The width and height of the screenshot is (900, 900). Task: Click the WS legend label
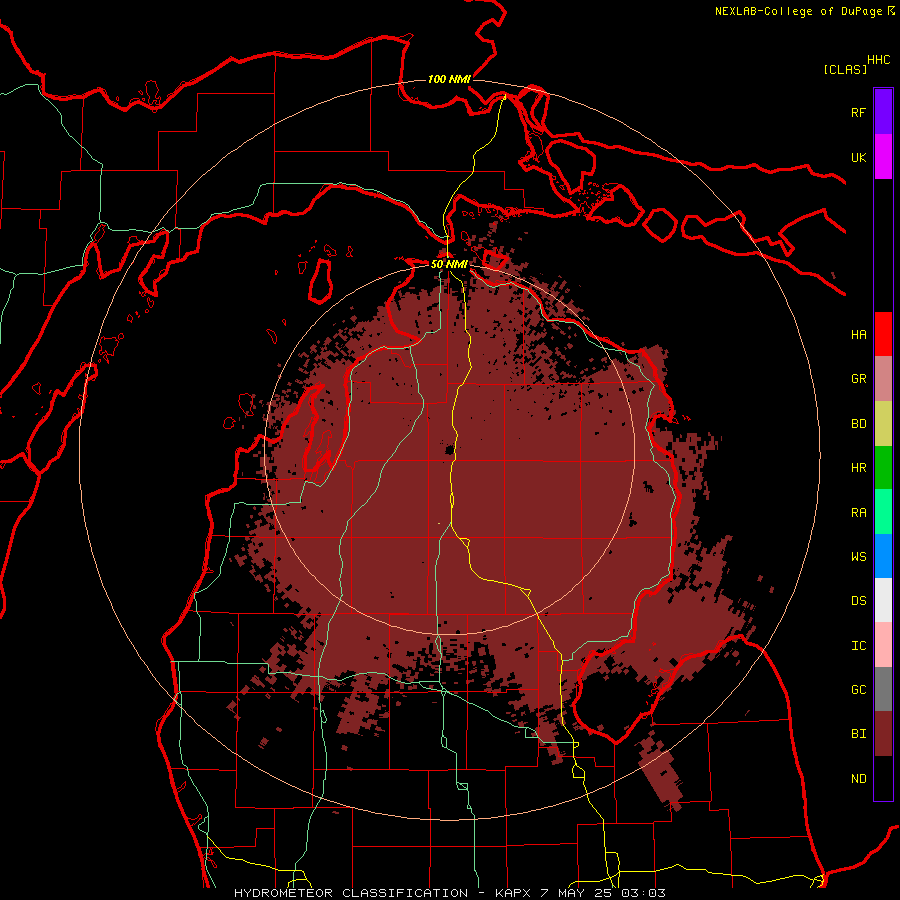pos(858,557)
